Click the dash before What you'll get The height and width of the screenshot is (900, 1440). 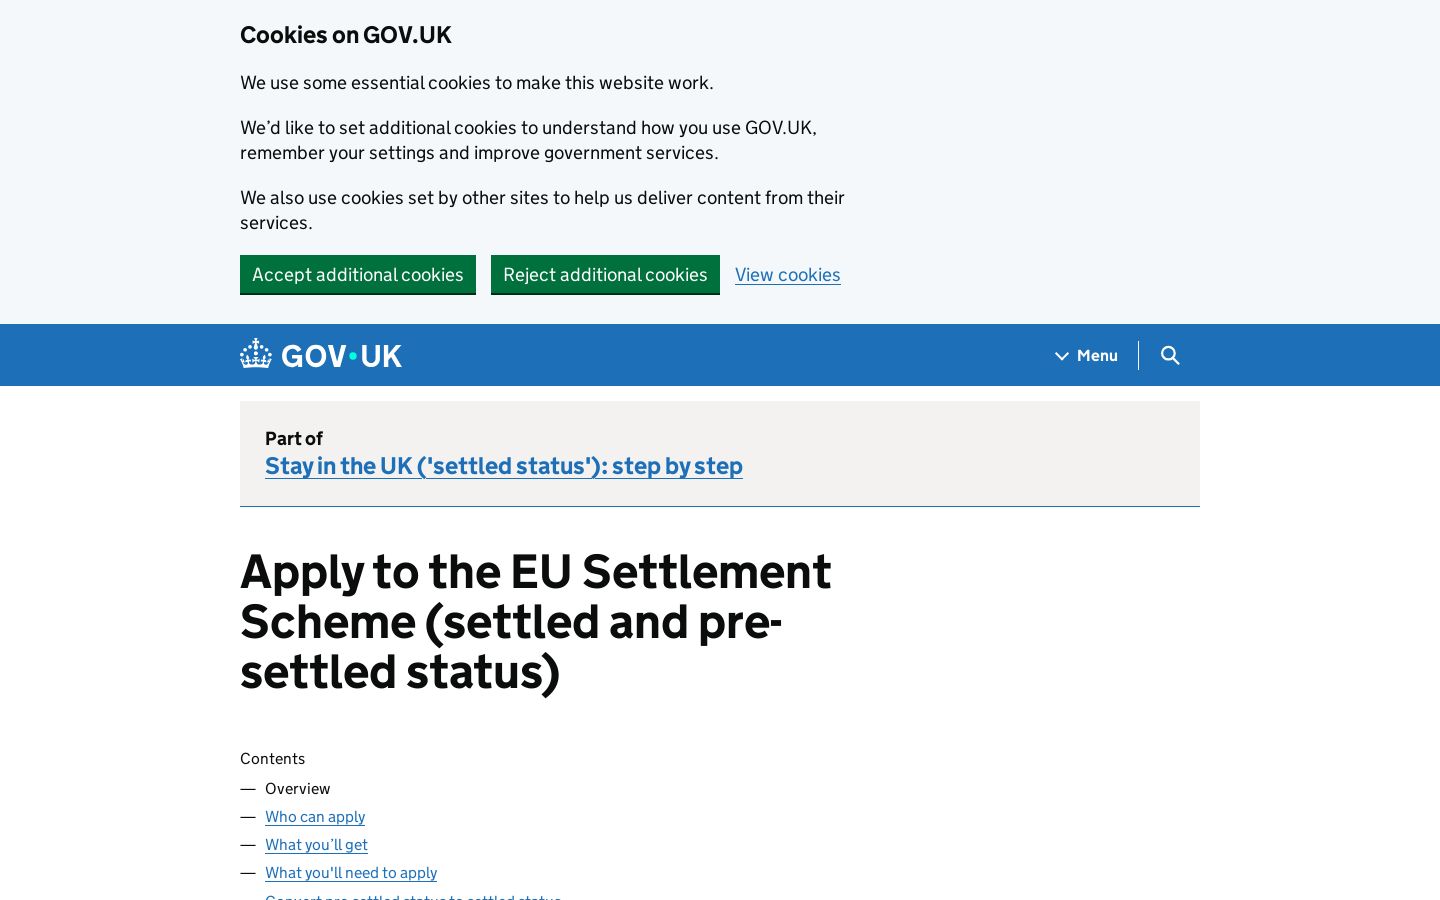[x=248, y=845]
